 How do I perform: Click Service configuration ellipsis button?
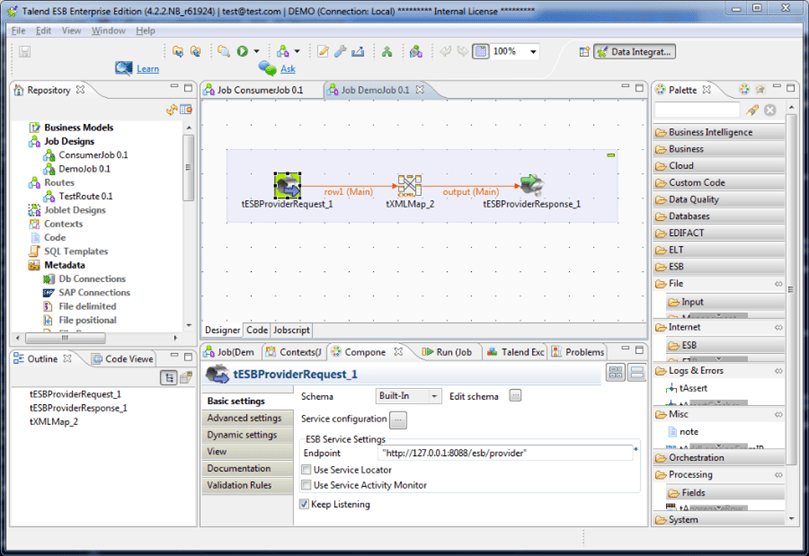click(x=398, y=420)
